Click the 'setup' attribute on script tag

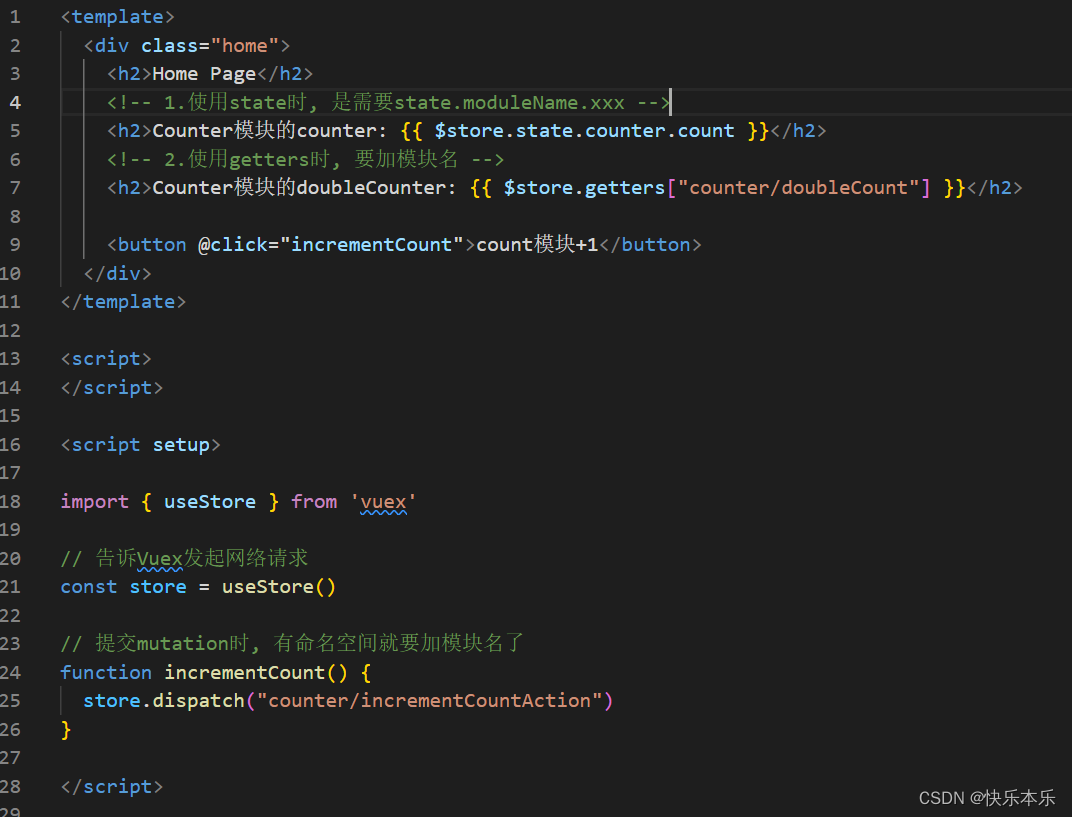point(181,445)
